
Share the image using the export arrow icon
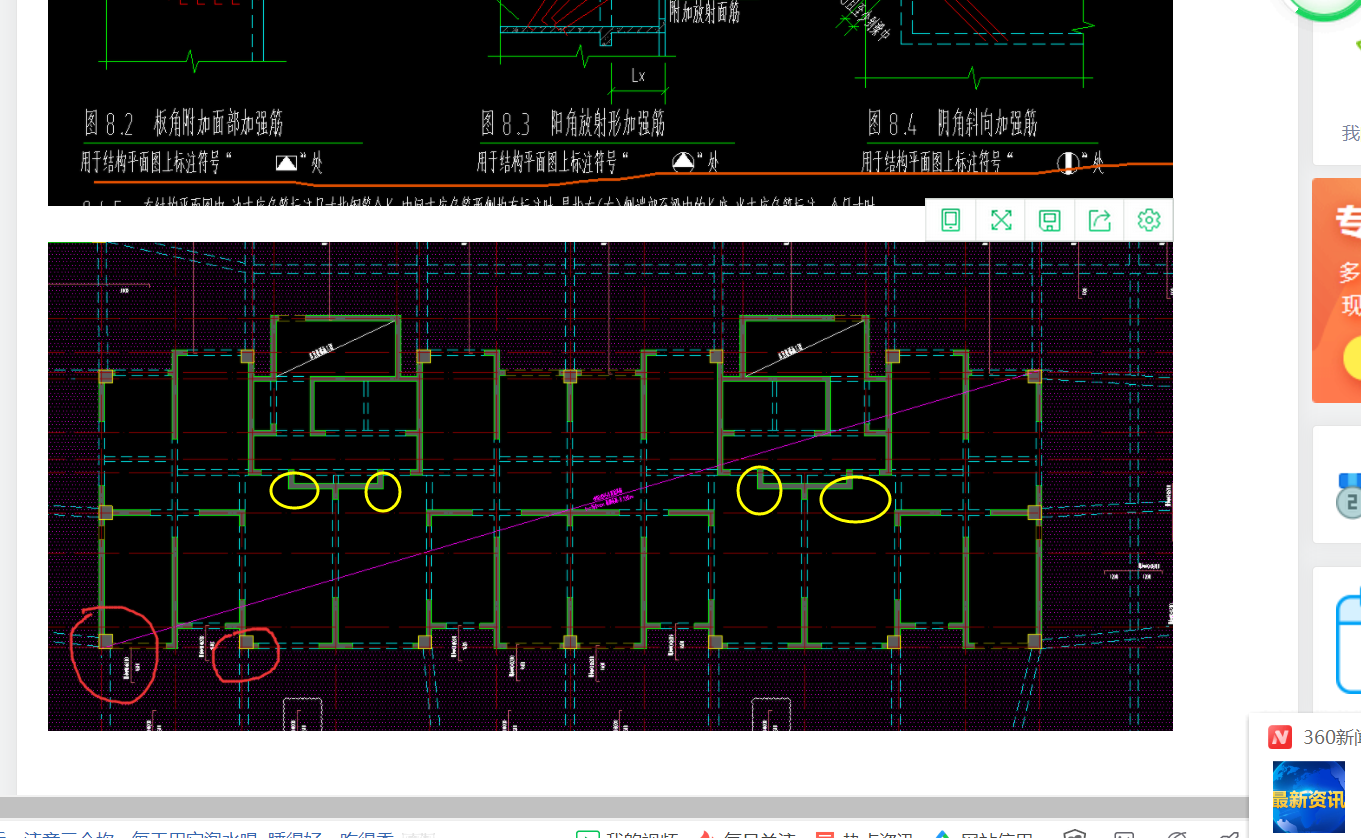(1099, 220)
